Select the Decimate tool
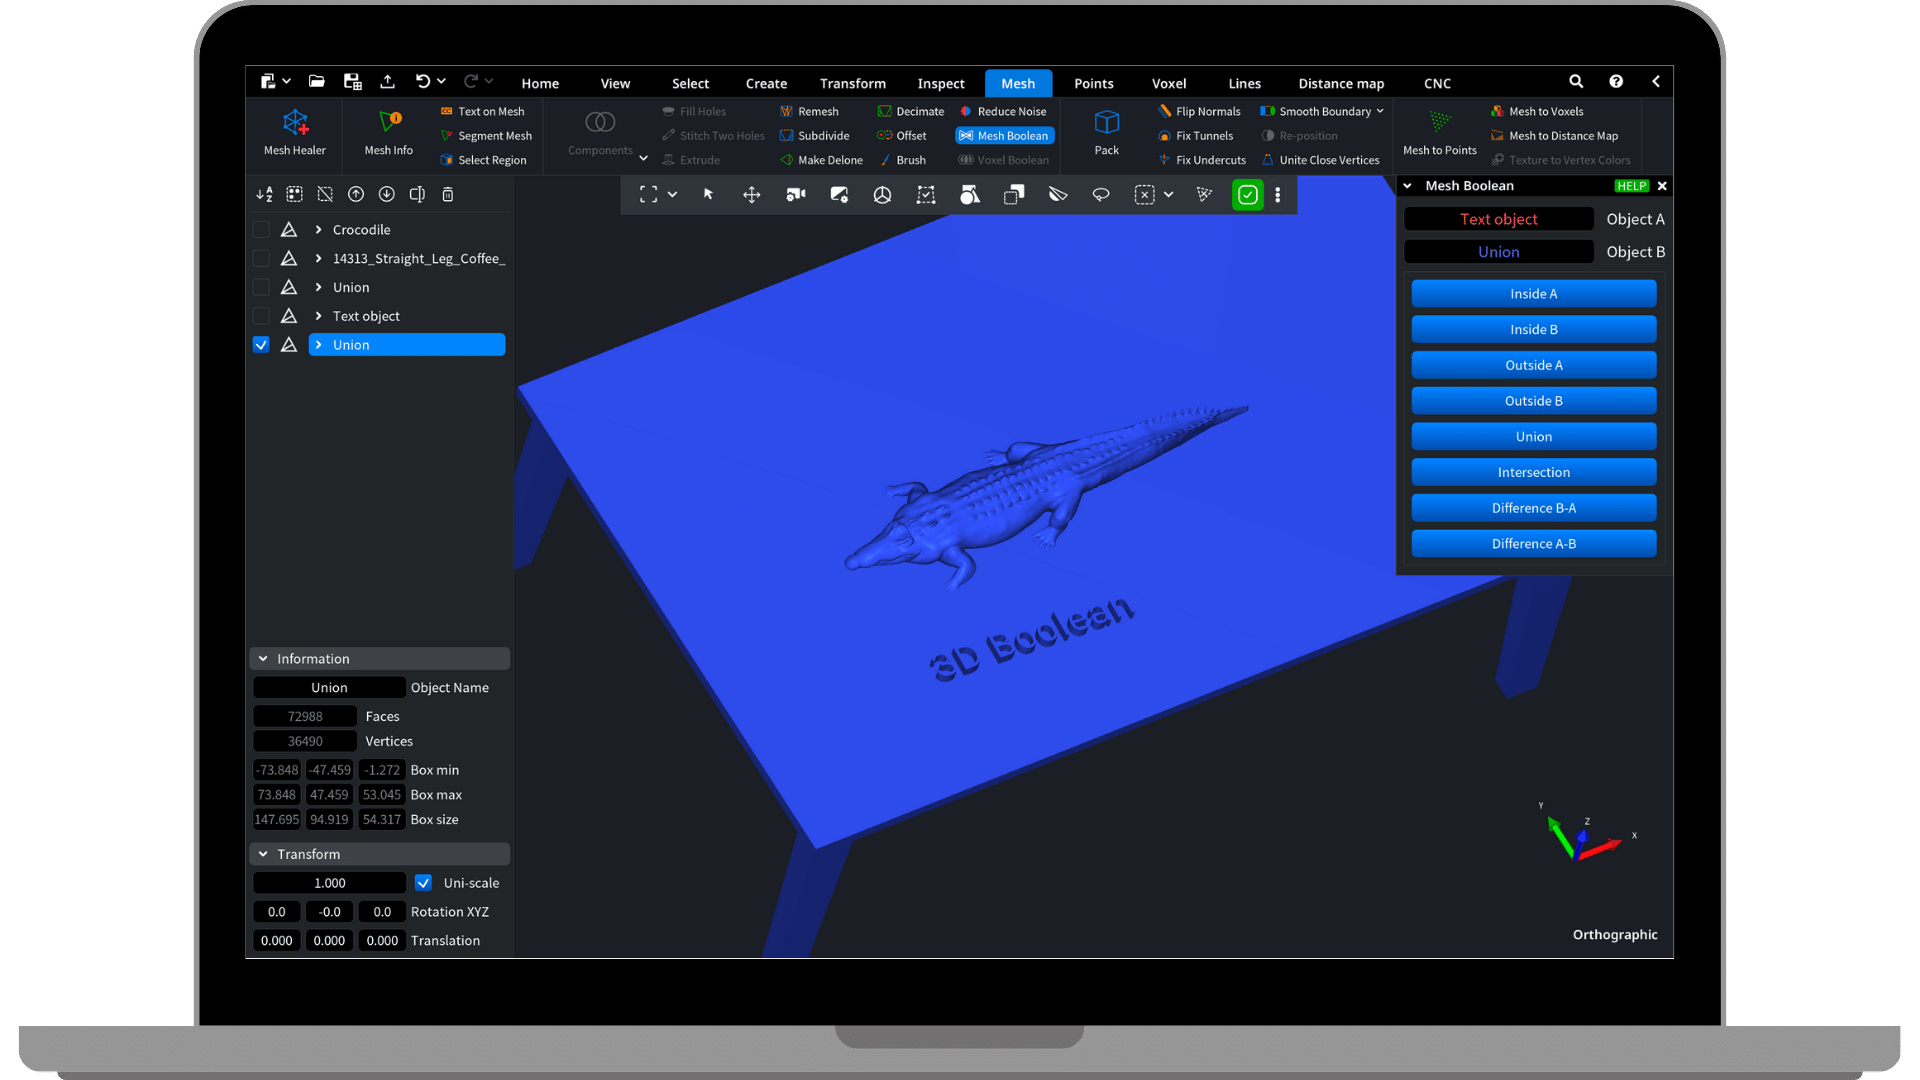The height and width of the screenshot is (1080, 1920). (x=910, y=111)
